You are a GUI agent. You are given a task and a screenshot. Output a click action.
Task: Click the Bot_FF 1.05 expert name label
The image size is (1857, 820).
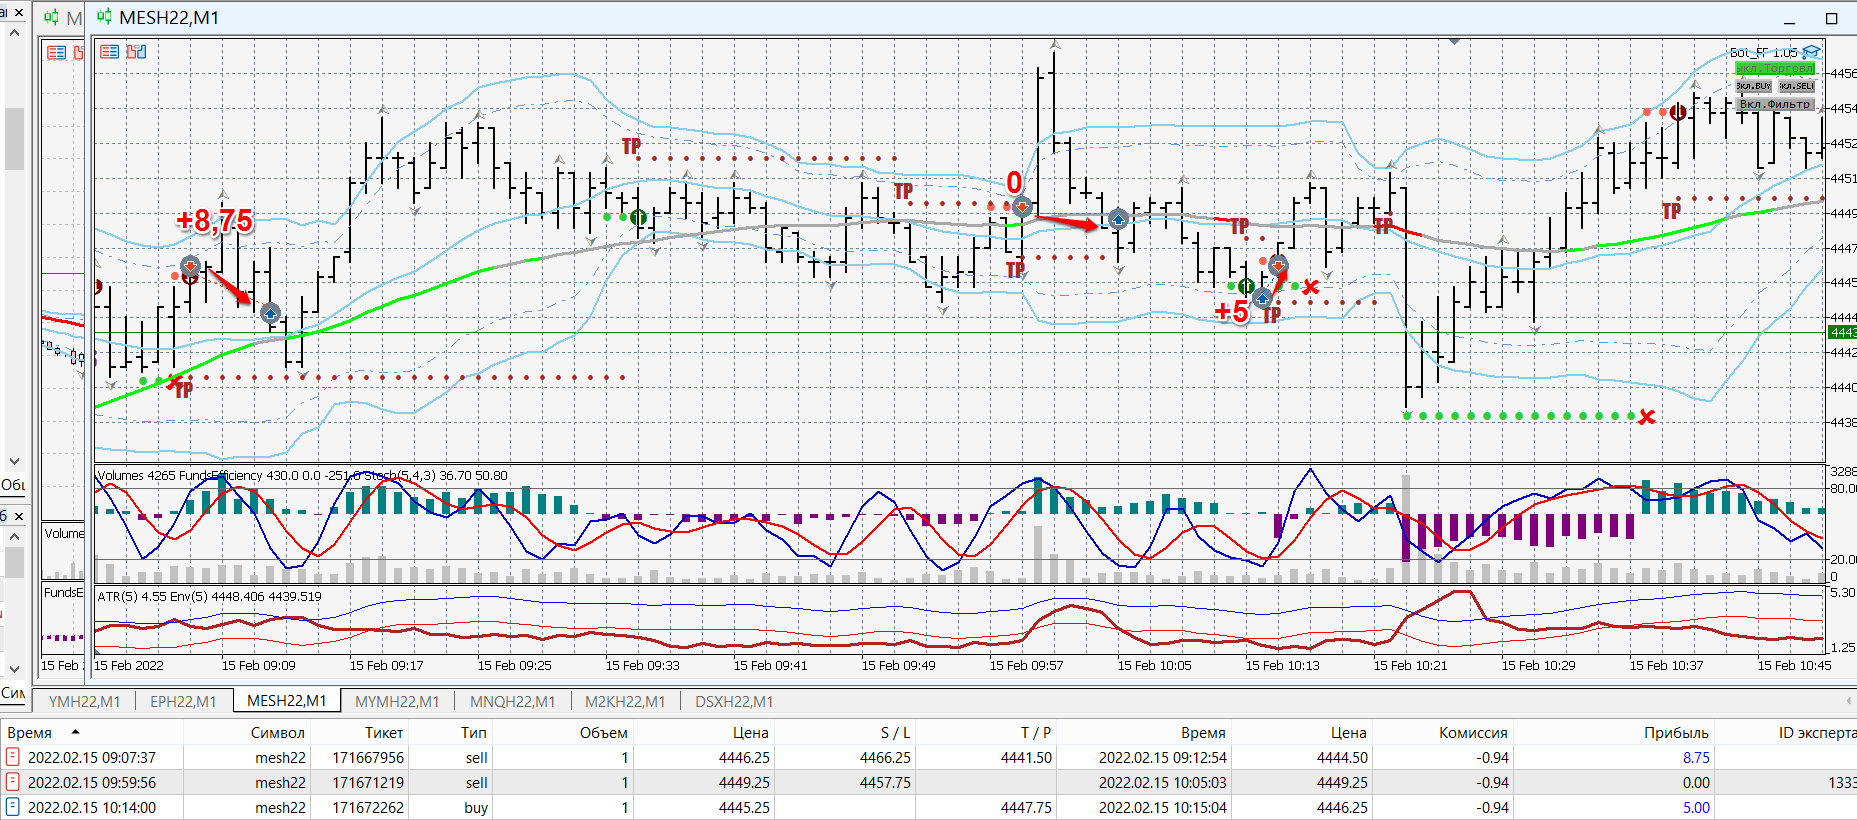tap(1764, 52)
